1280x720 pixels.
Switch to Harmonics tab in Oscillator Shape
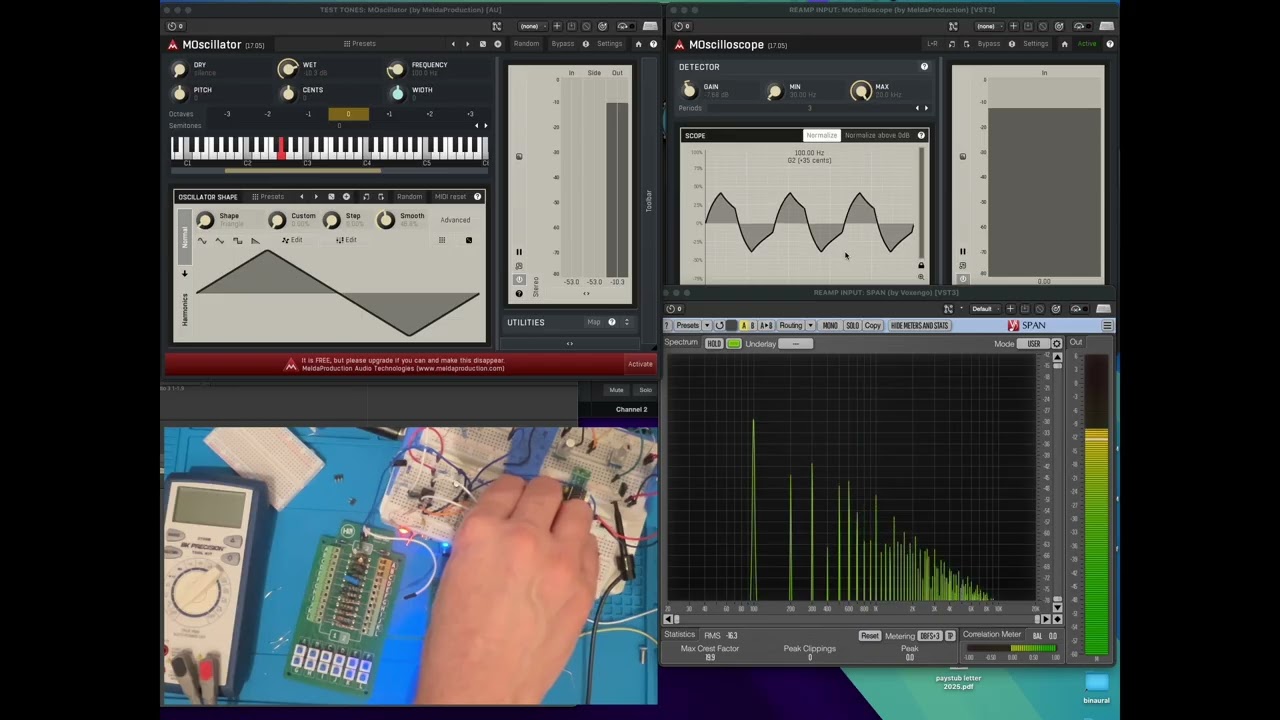[x=185, y=310]
